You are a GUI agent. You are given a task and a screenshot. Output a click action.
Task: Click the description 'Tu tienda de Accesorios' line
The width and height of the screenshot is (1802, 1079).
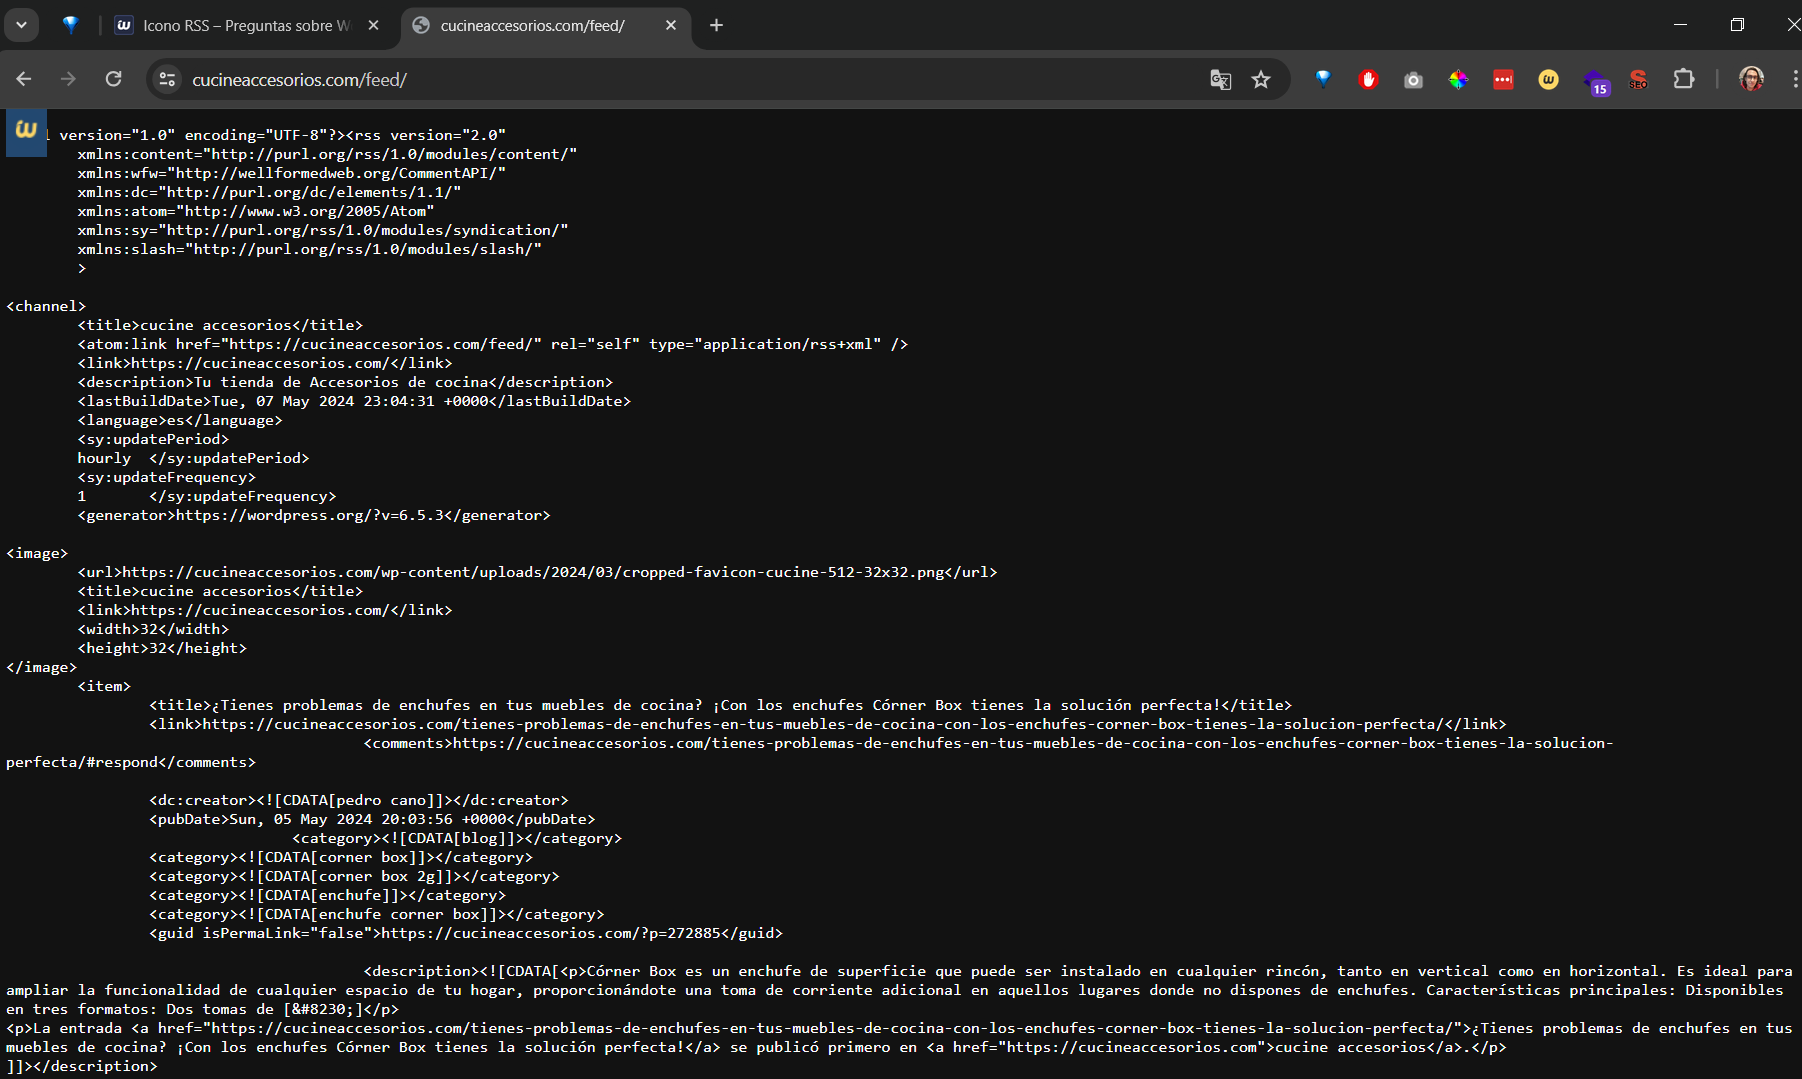click(x=345, y=382)
